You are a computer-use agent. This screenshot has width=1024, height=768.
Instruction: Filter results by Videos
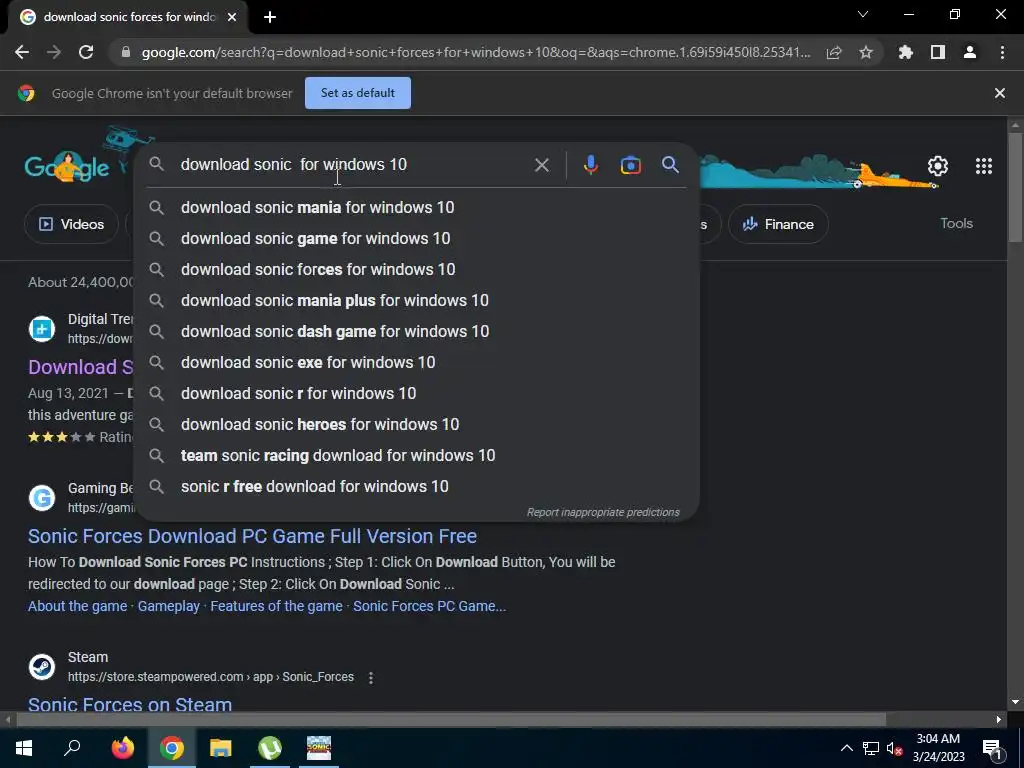tap(71, 224)
